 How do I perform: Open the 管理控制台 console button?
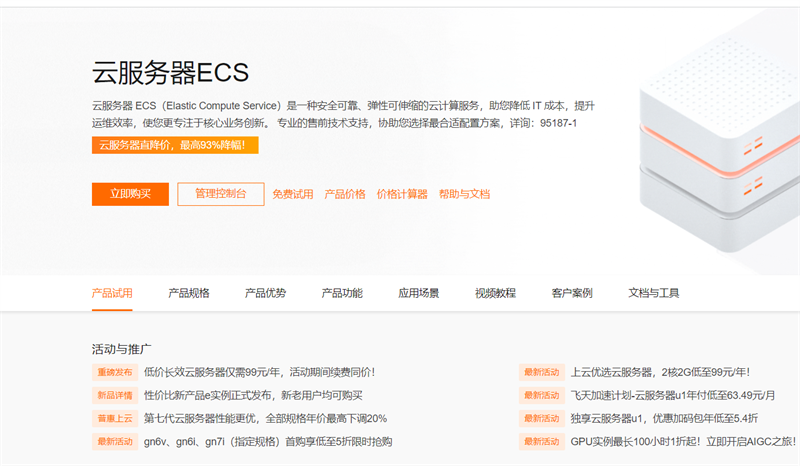pos(221,194)
